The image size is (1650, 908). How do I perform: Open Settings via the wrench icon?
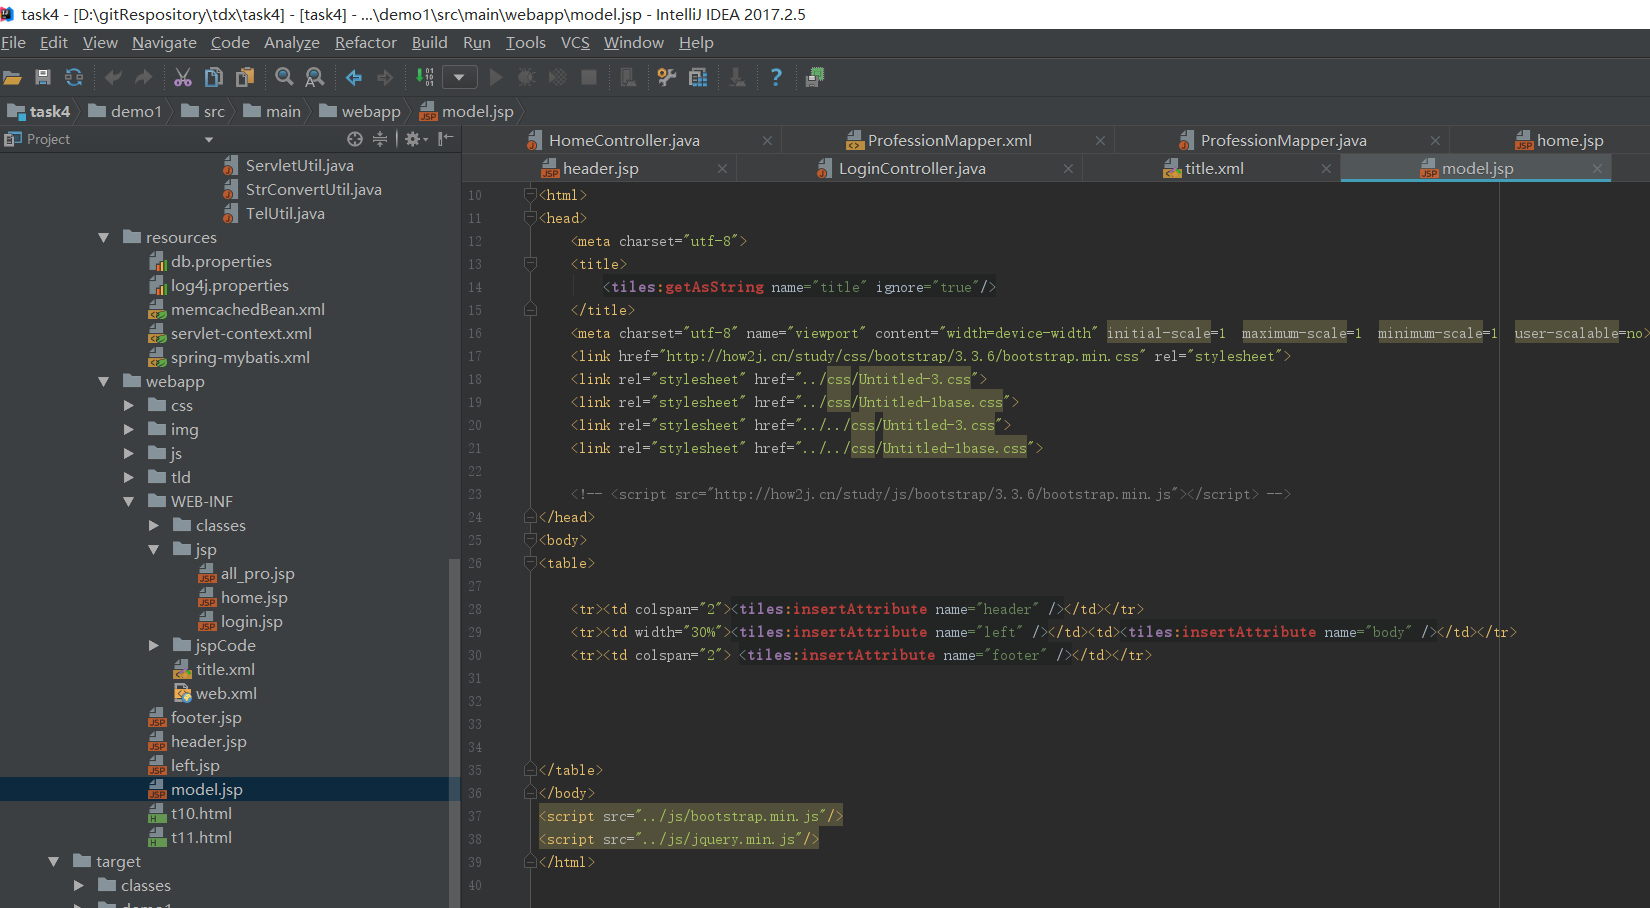667,77
